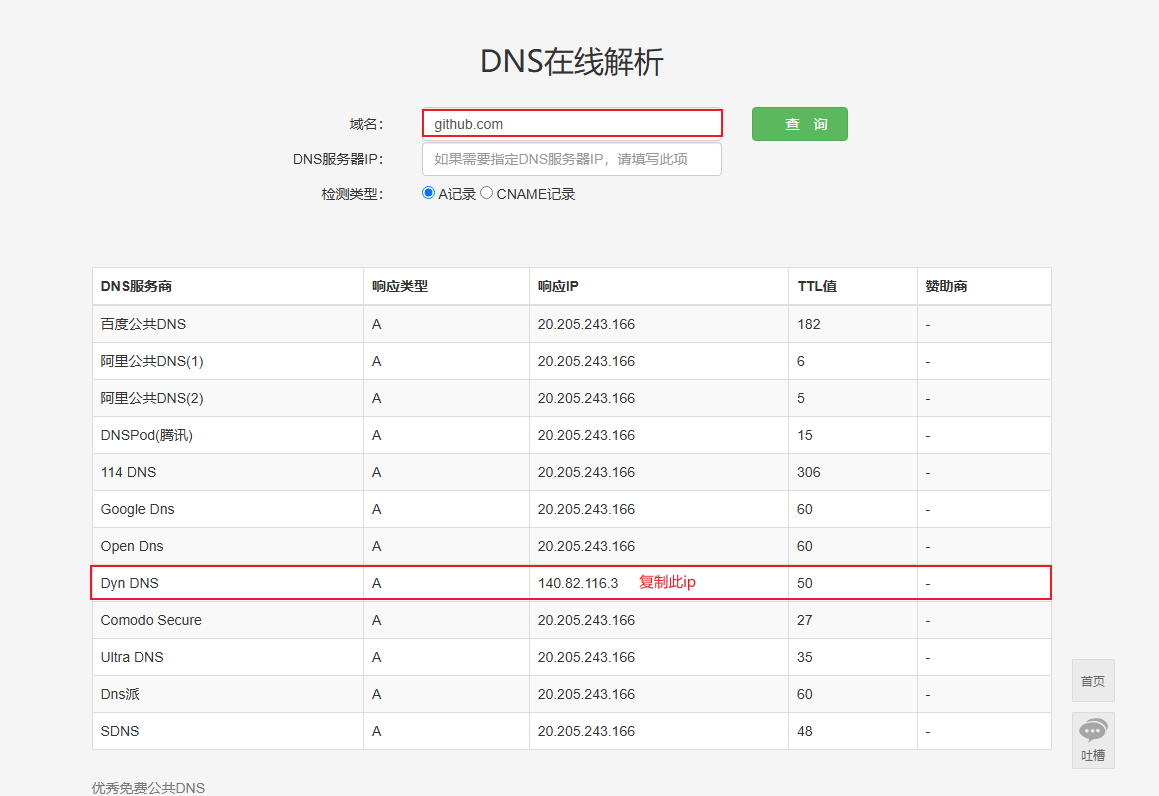This screenshot has width=1159, height=796.
Task: Click the domain field containing github.com
Action: [x=572, y=123]
